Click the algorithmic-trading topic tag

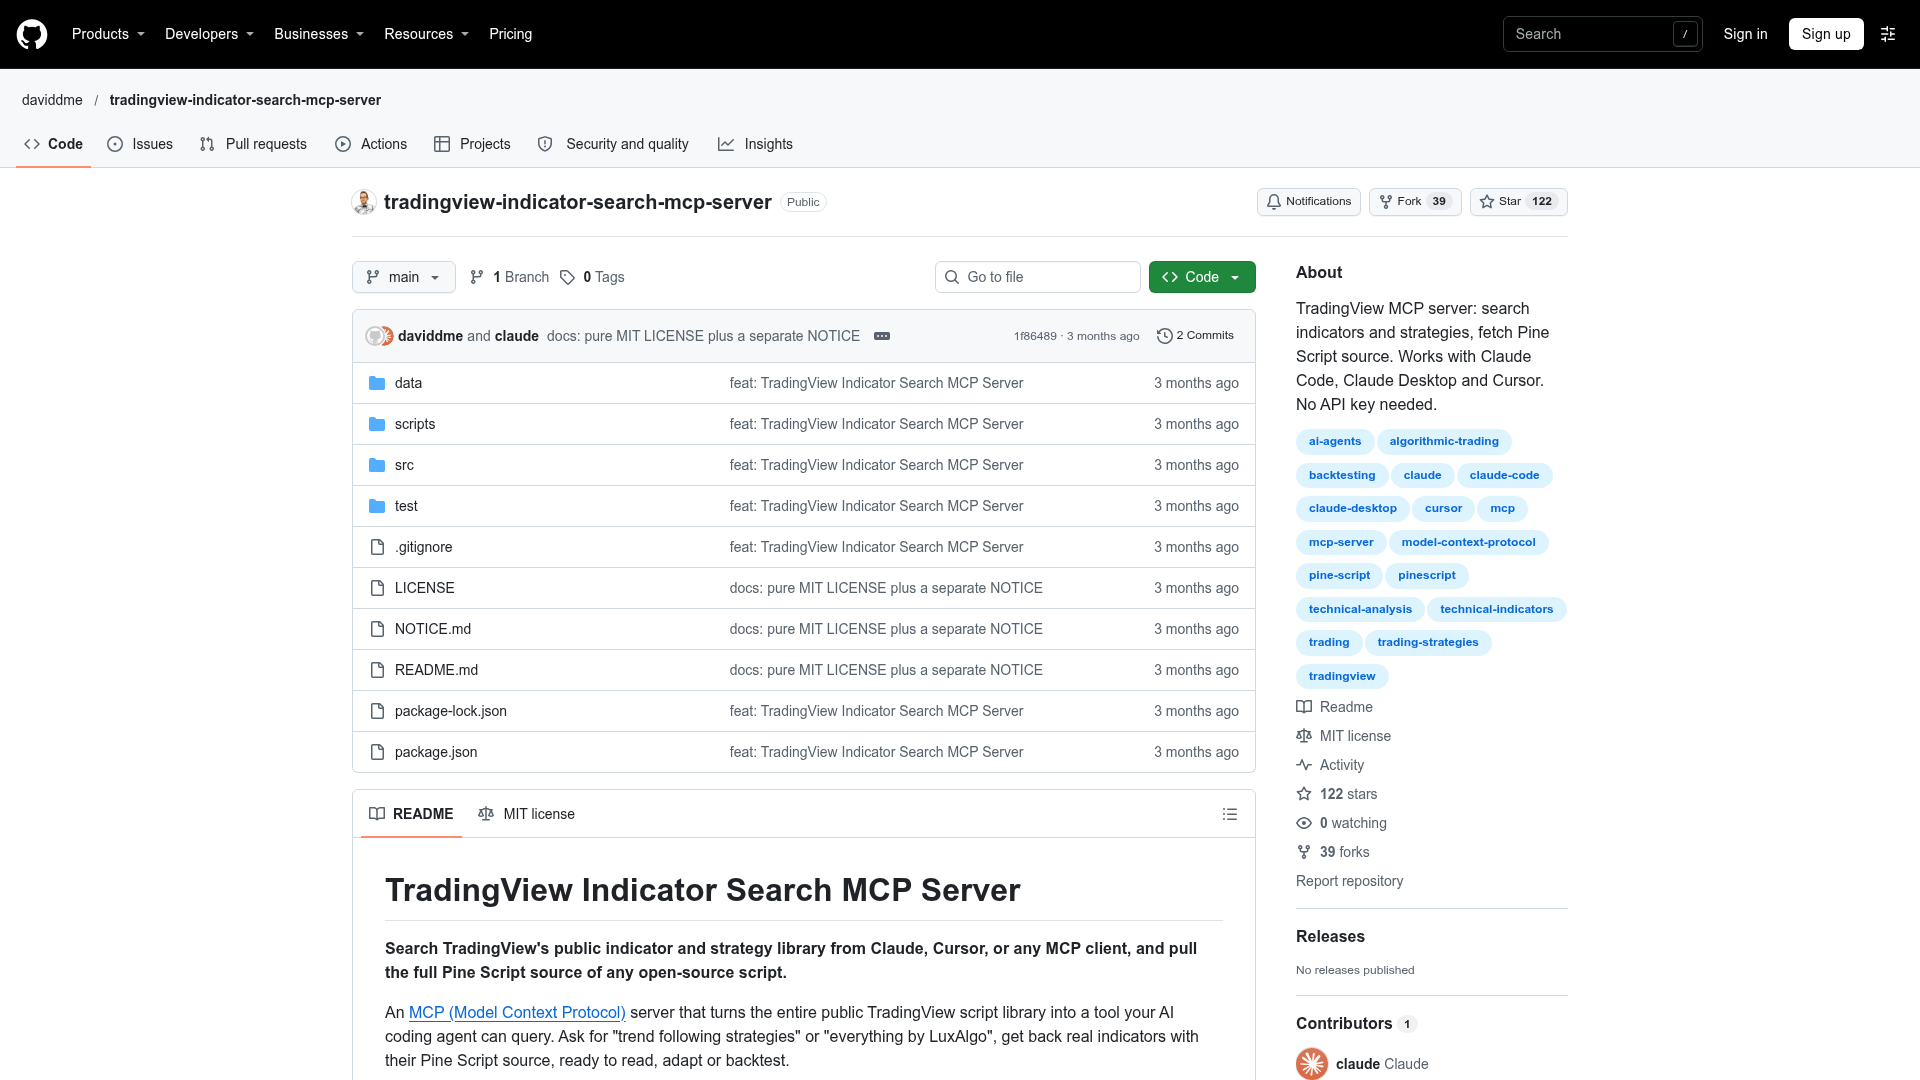click(x=1444, y=441)
